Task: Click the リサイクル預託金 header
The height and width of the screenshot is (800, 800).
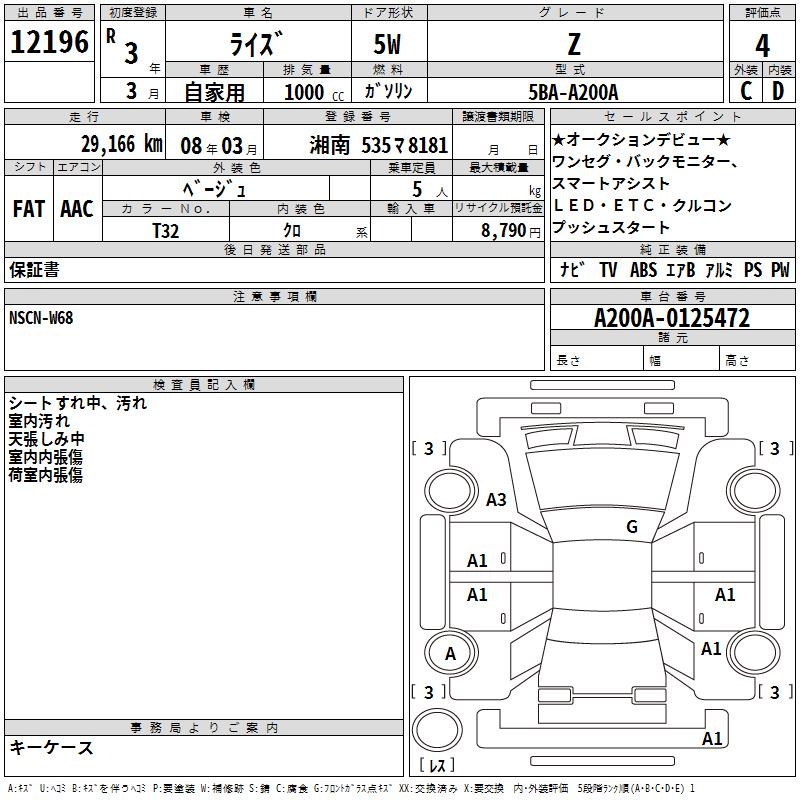Action: tap(498, 208)
